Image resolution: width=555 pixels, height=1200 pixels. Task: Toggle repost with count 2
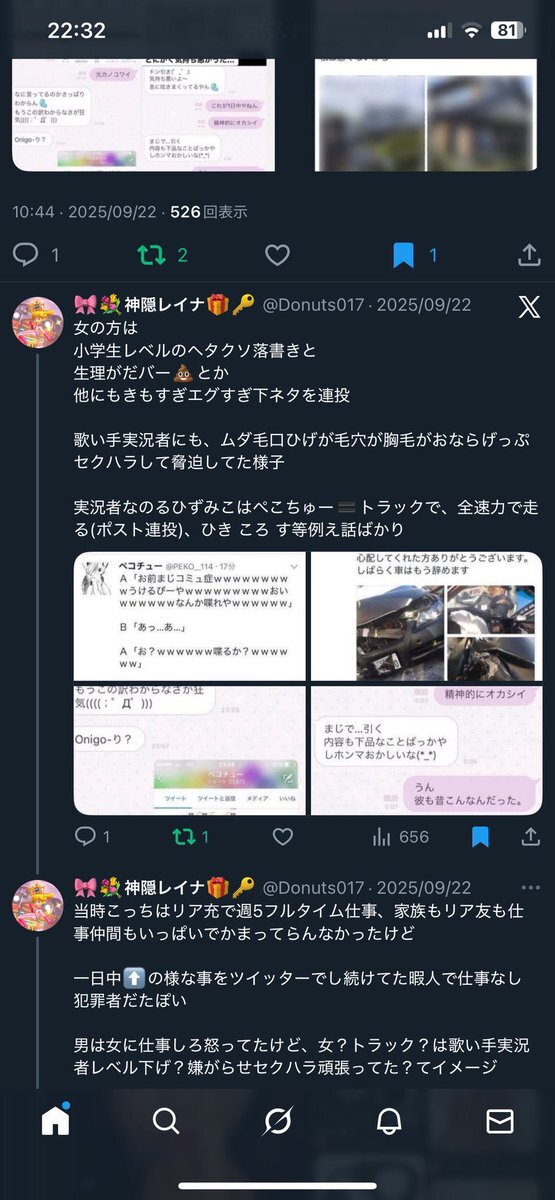(163, 255)
